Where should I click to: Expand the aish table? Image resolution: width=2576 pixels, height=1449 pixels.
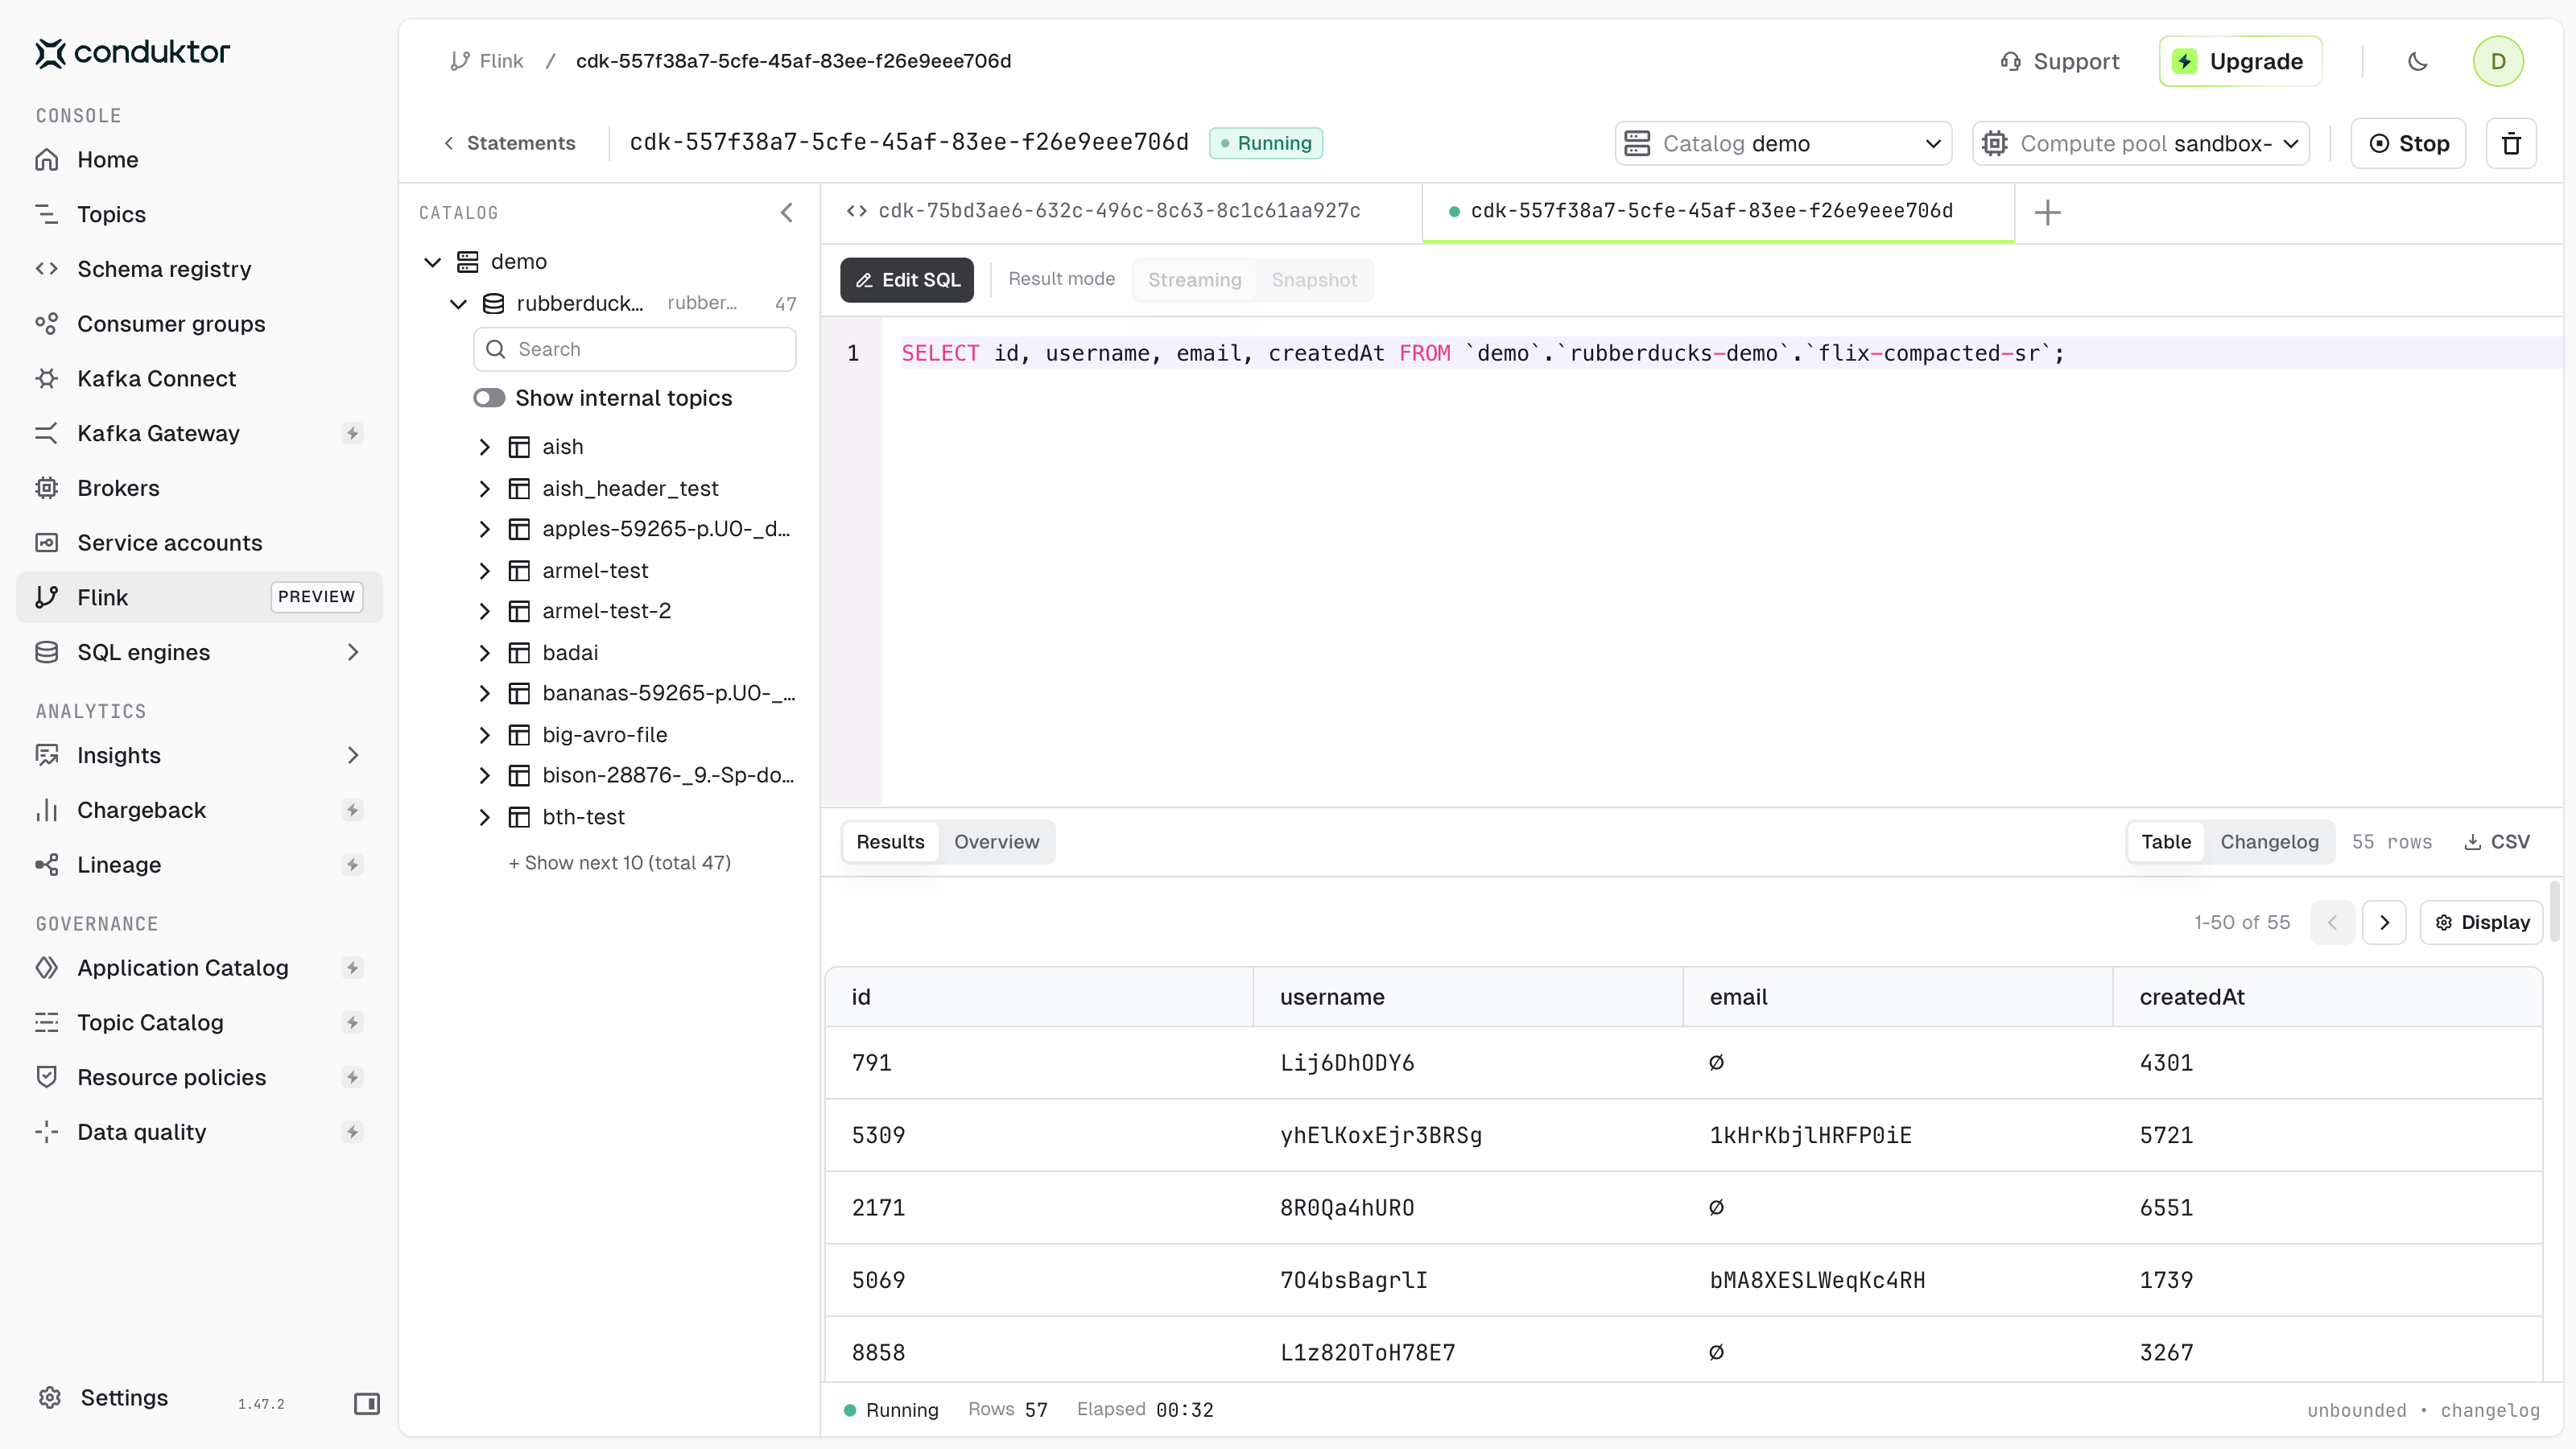pos(484,447)
